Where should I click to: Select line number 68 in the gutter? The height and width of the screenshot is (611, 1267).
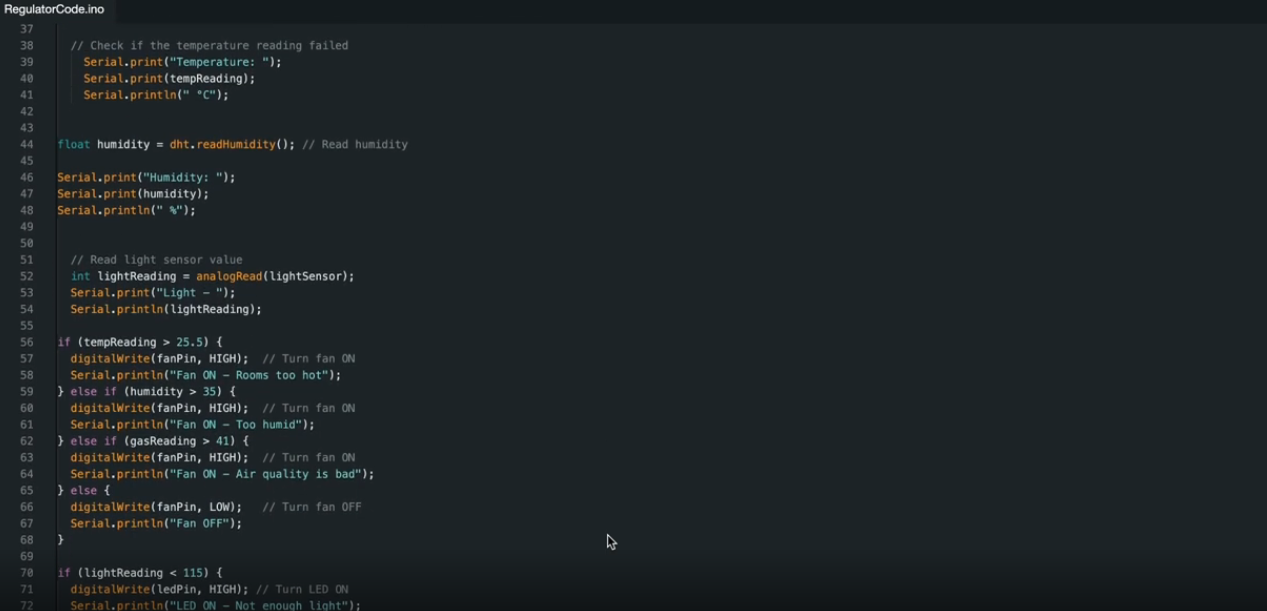pos(27,540)
